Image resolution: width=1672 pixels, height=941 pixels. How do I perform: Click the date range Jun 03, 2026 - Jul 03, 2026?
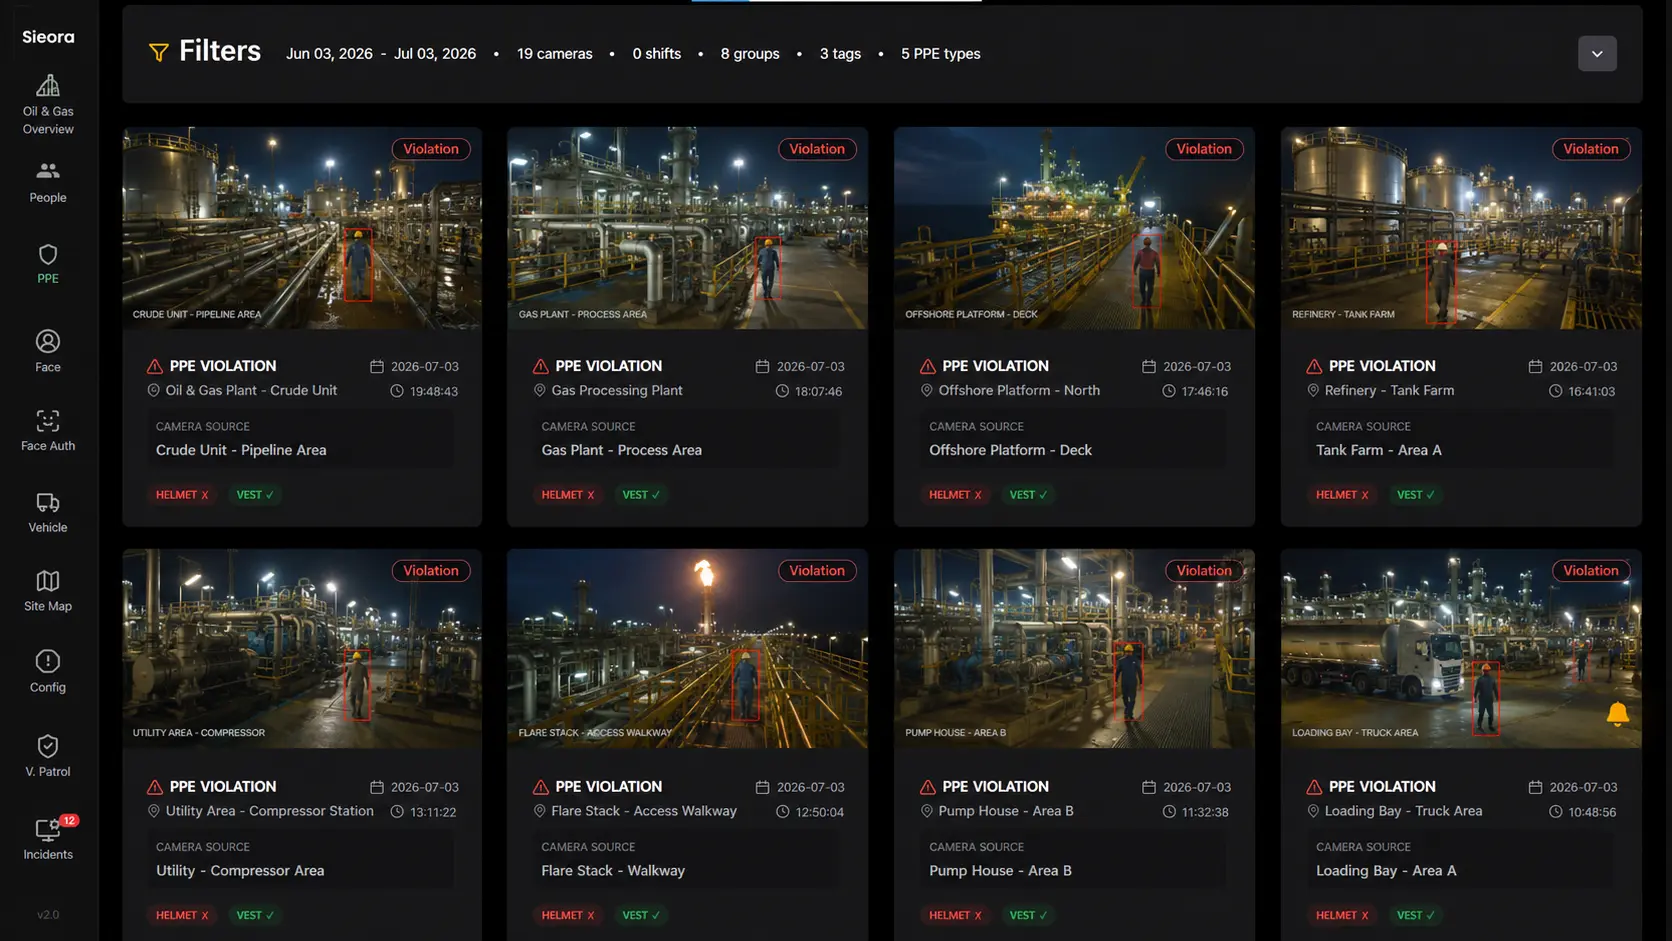(381, 54)
